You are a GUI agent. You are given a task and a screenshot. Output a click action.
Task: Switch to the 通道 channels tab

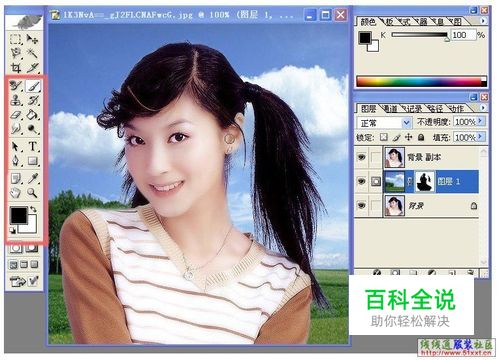389,109
